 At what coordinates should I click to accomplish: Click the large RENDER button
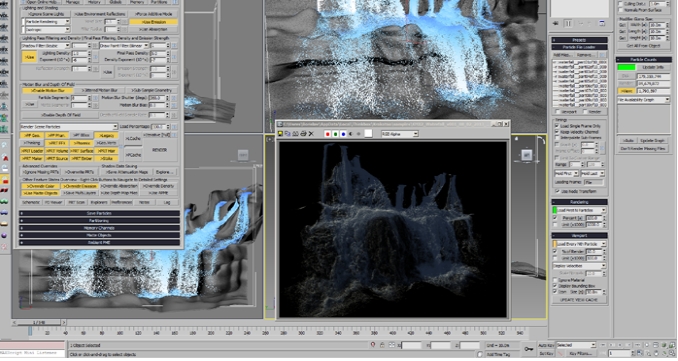(160, 150)
